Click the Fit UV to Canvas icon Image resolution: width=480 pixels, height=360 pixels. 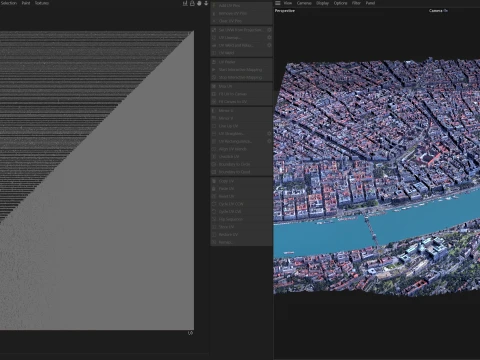click(214, 94)
